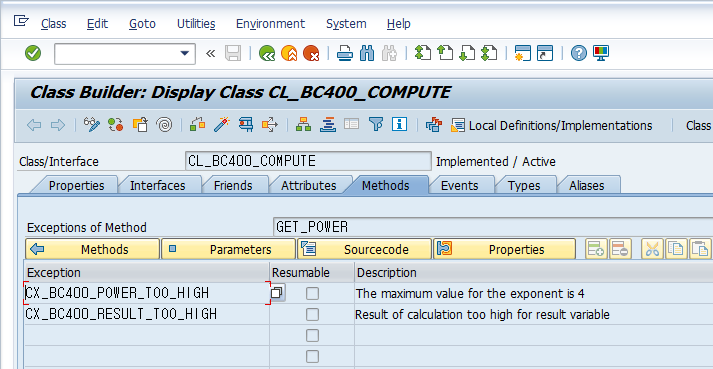Image resolution: width=713 pixels, height=369 pixels.
Task: Switch to the Events tab
Action: pyautogui.click(x=459, y=186)
